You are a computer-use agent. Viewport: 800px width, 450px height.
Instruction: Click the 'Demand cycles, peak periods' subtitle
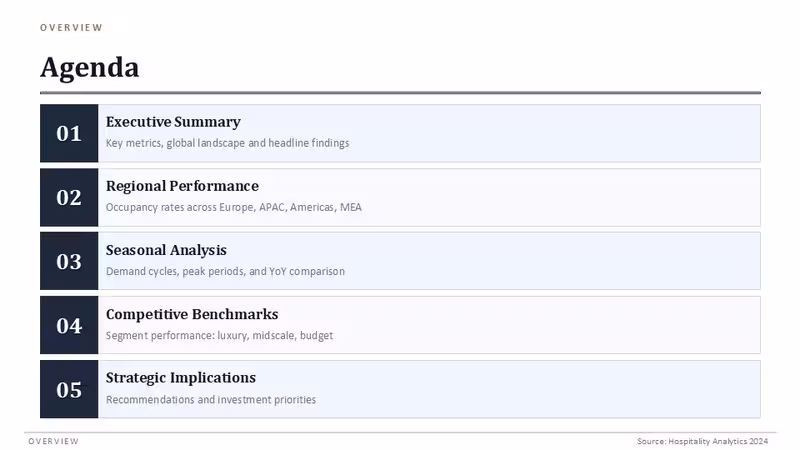(x=225, y=271)
